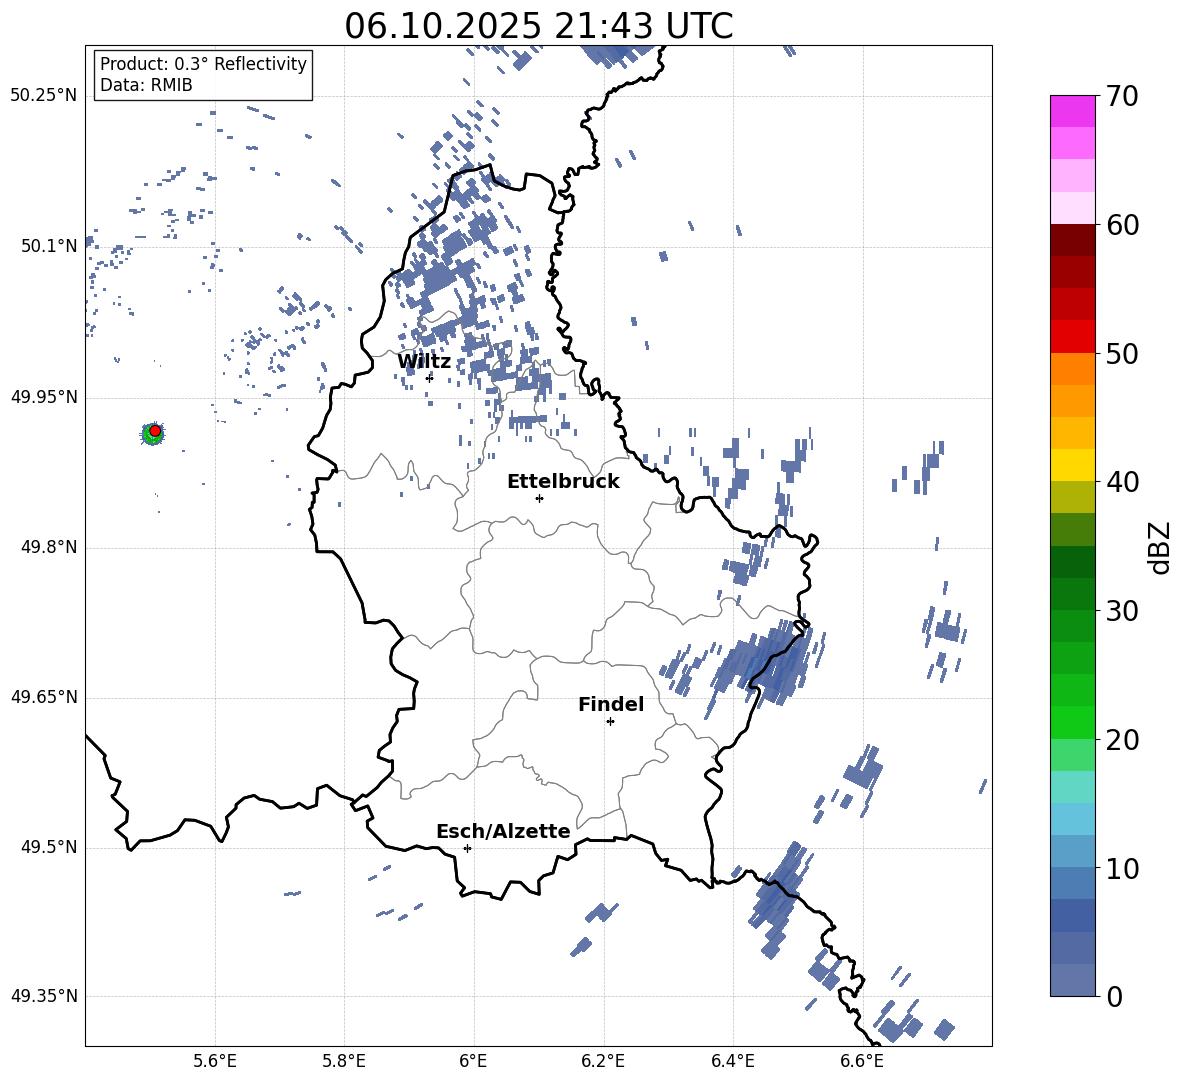Click the 6.6°E longitude label

point(862,1061)
